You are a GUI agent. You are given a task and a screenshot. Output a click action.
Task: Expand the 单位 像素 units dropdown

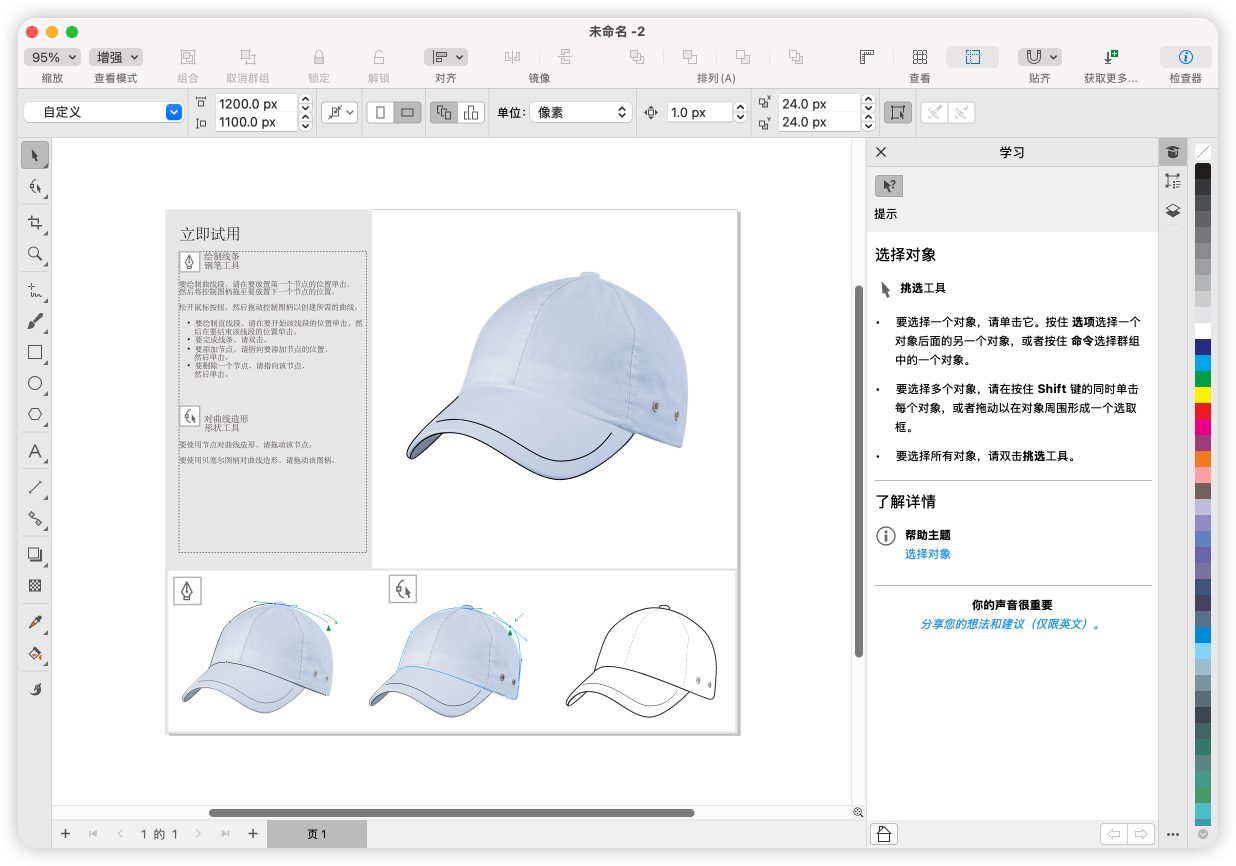(x=581, y=113)
